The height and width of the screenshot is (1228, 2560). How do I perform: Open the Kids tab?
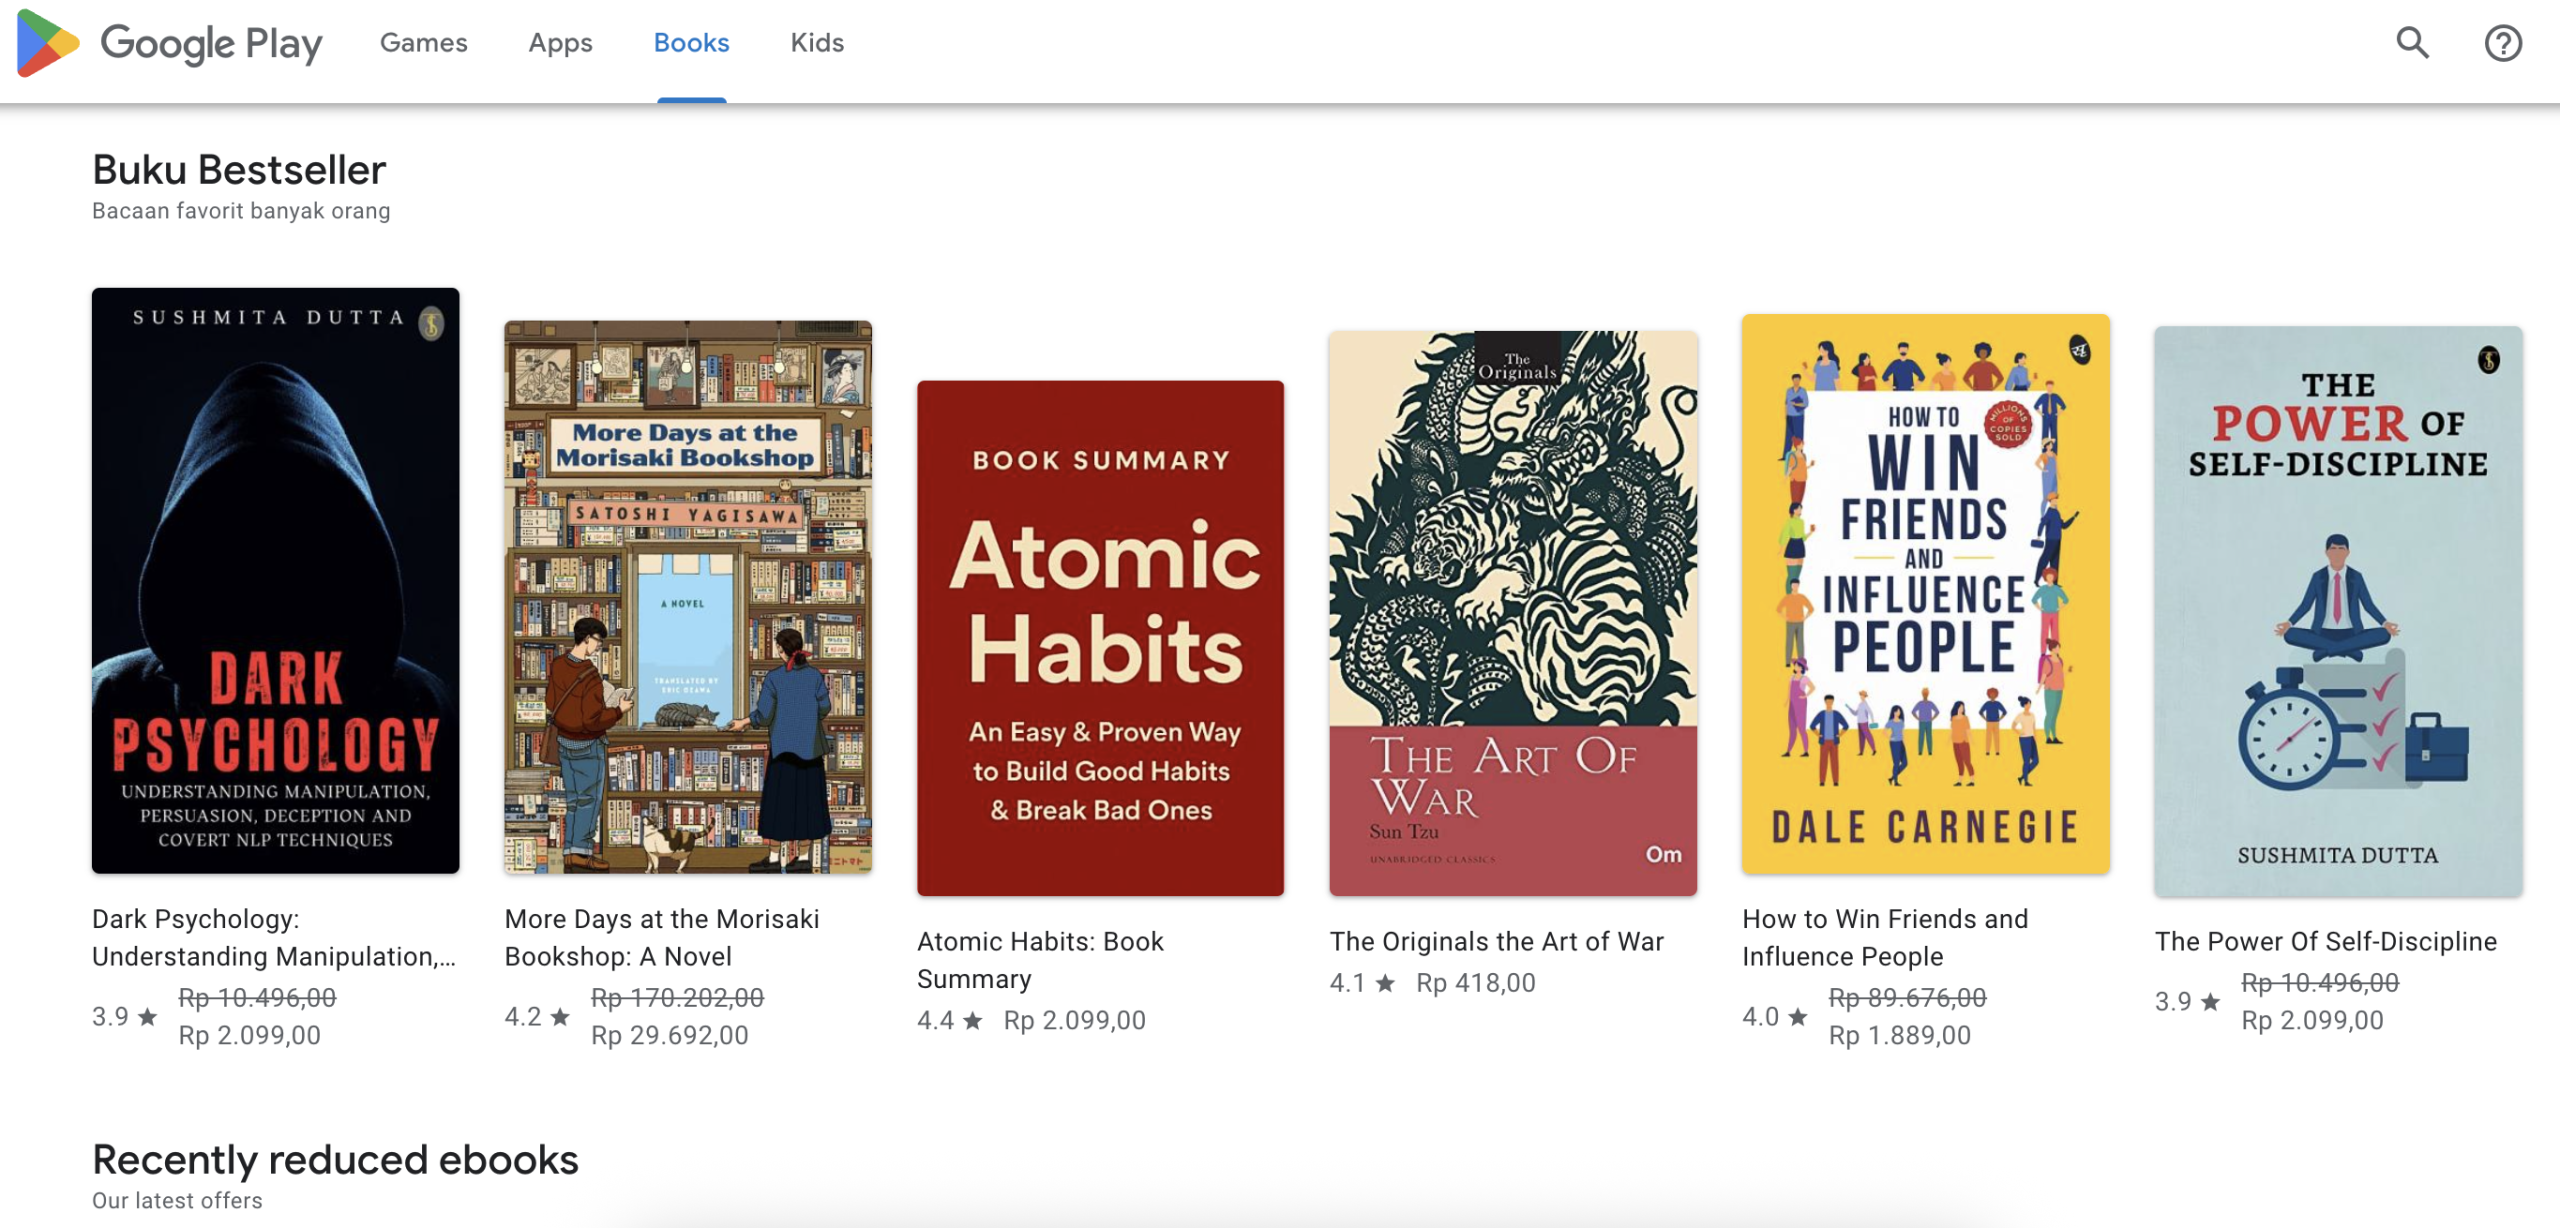pyautogui.click(x=817, y=43)
